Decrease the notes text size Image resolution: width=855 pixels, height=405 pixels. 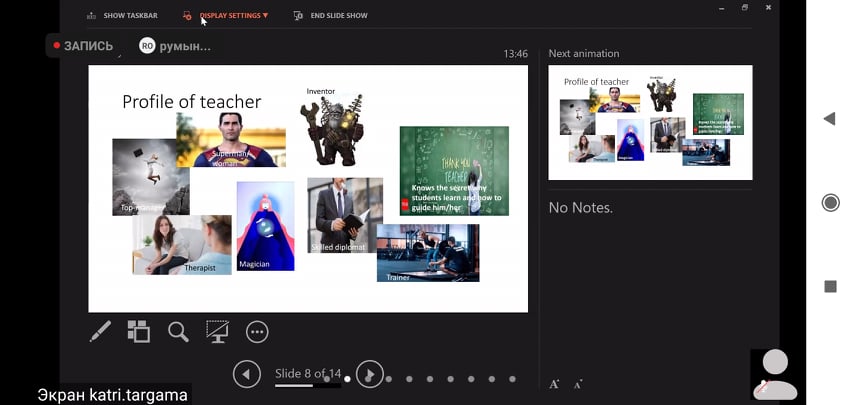pos(578,384)
